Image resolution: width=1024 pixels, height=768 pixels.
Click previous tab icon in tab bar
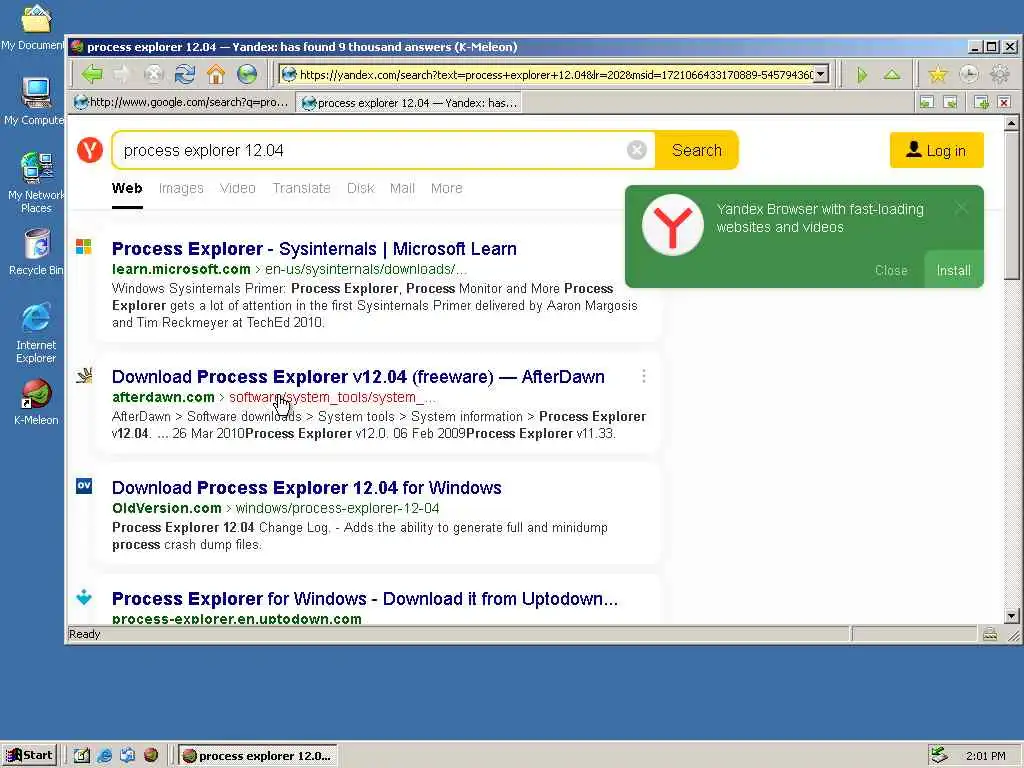click(927, 102)
